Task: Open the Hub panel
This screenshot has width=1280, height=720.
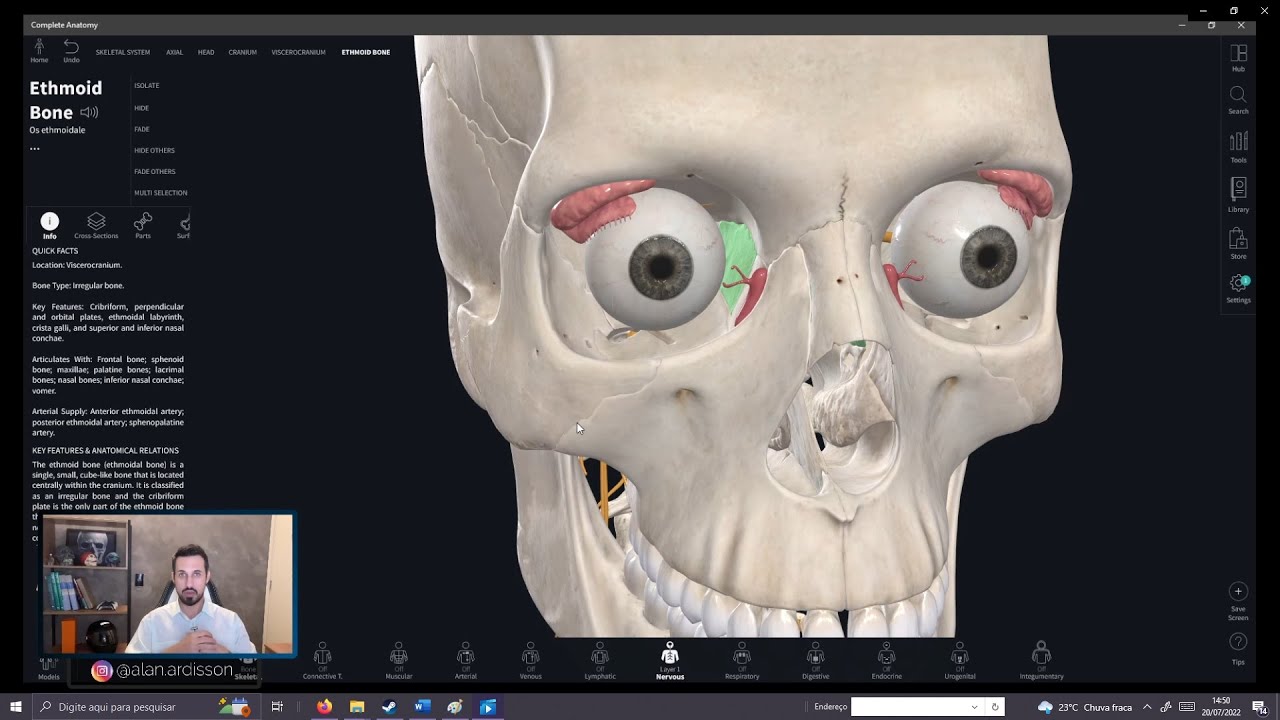Action: pos(1238,58)
